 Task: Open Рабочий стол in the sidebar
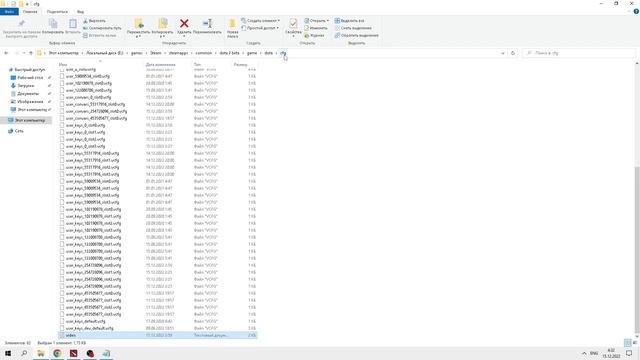(30, 78)
